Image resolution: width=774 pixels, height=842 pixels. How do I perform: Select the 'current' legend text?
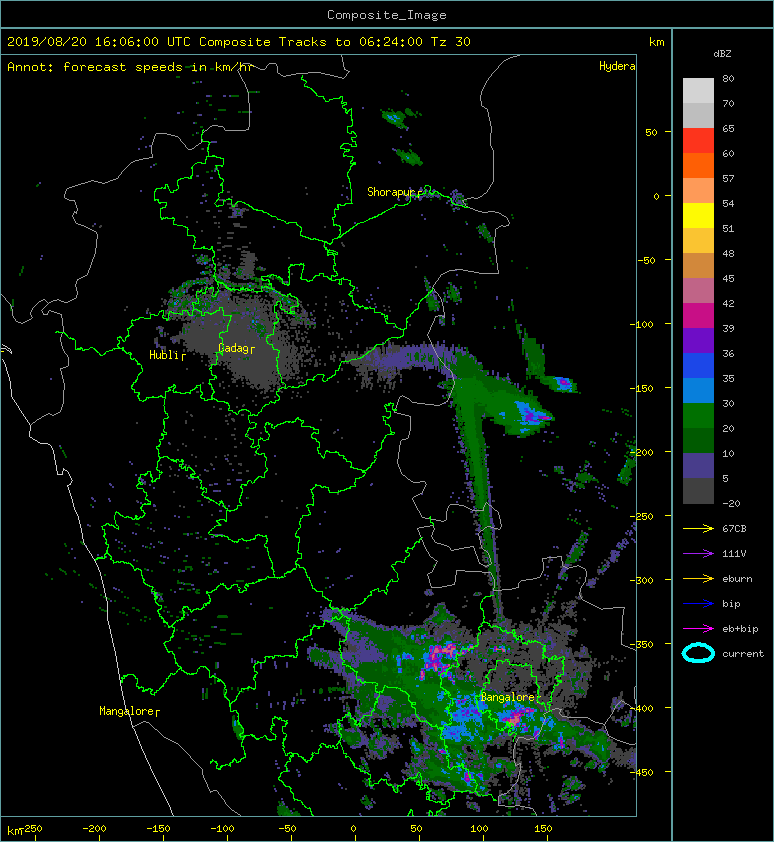(743, 654)
